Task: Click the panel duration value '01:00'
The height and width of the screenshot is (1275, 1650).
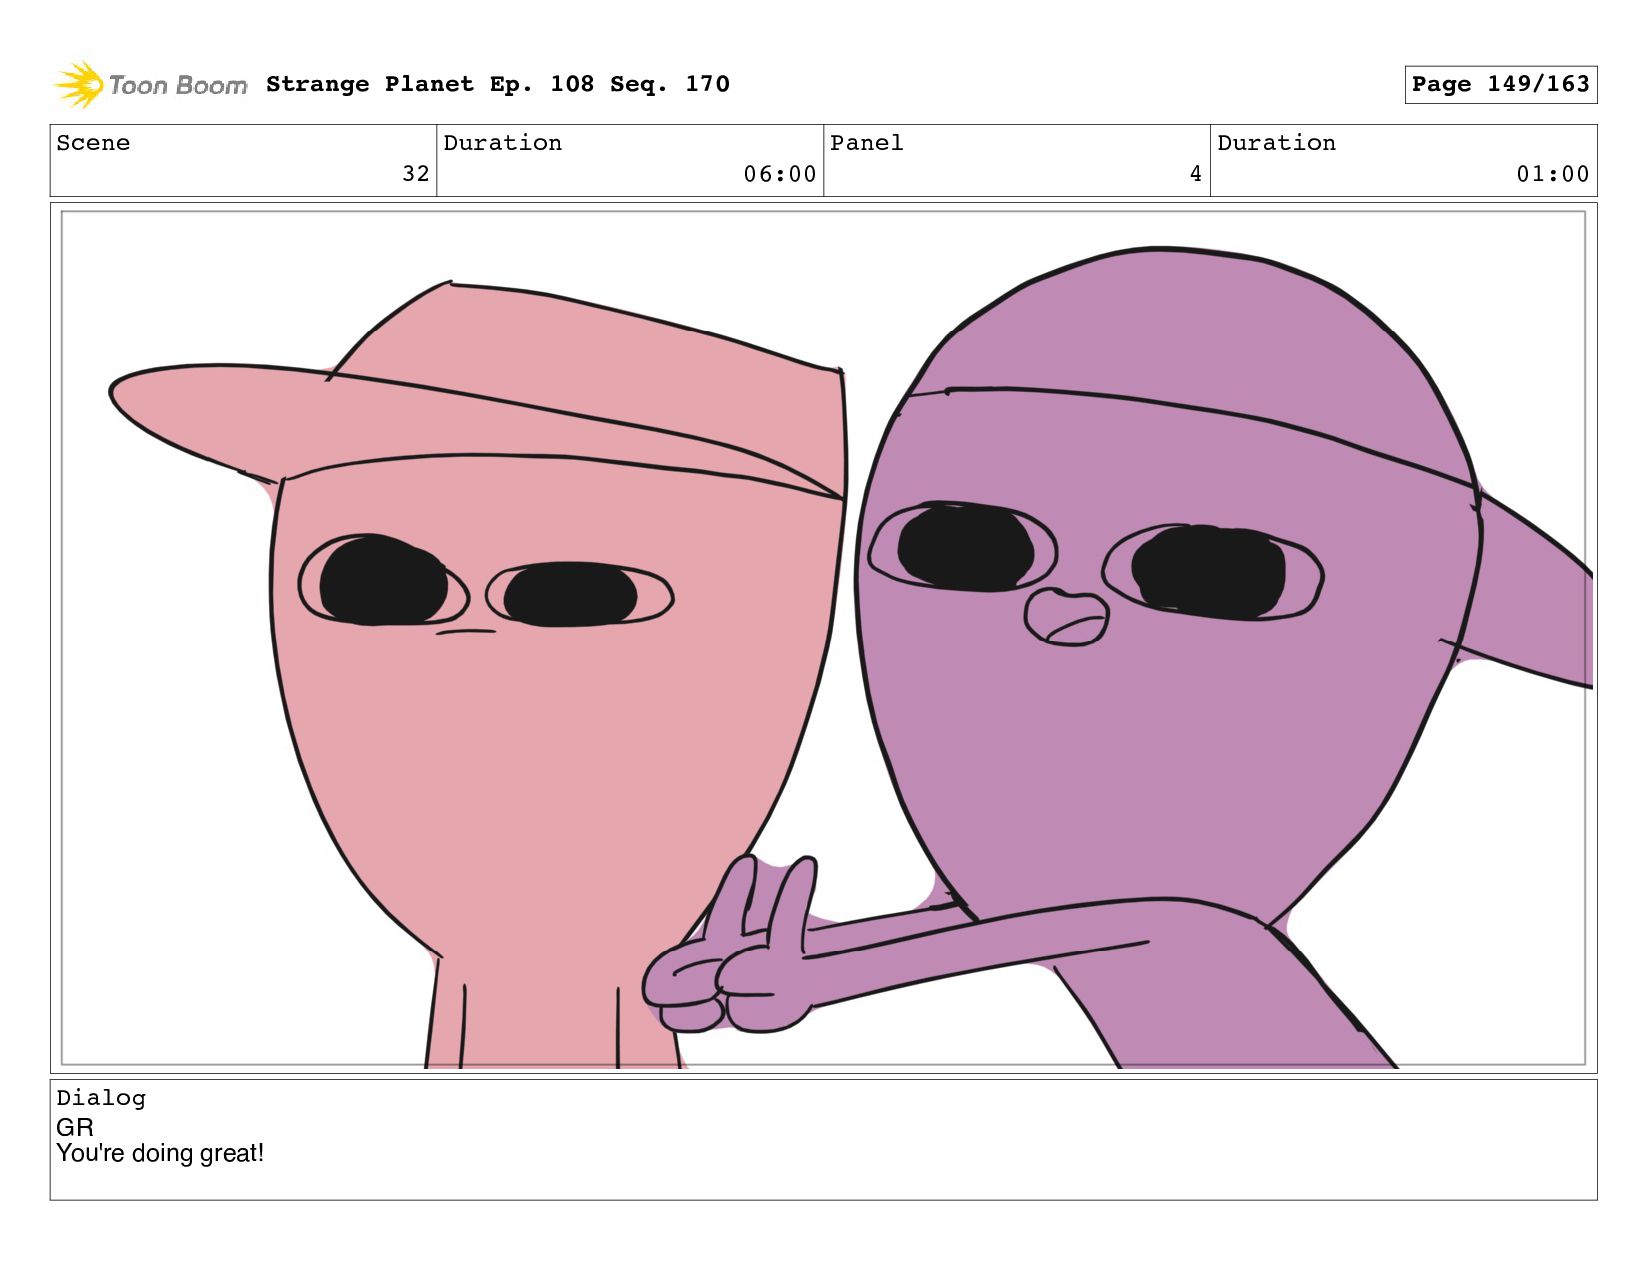Action: pyautogui.click(x=1553, y=174)
